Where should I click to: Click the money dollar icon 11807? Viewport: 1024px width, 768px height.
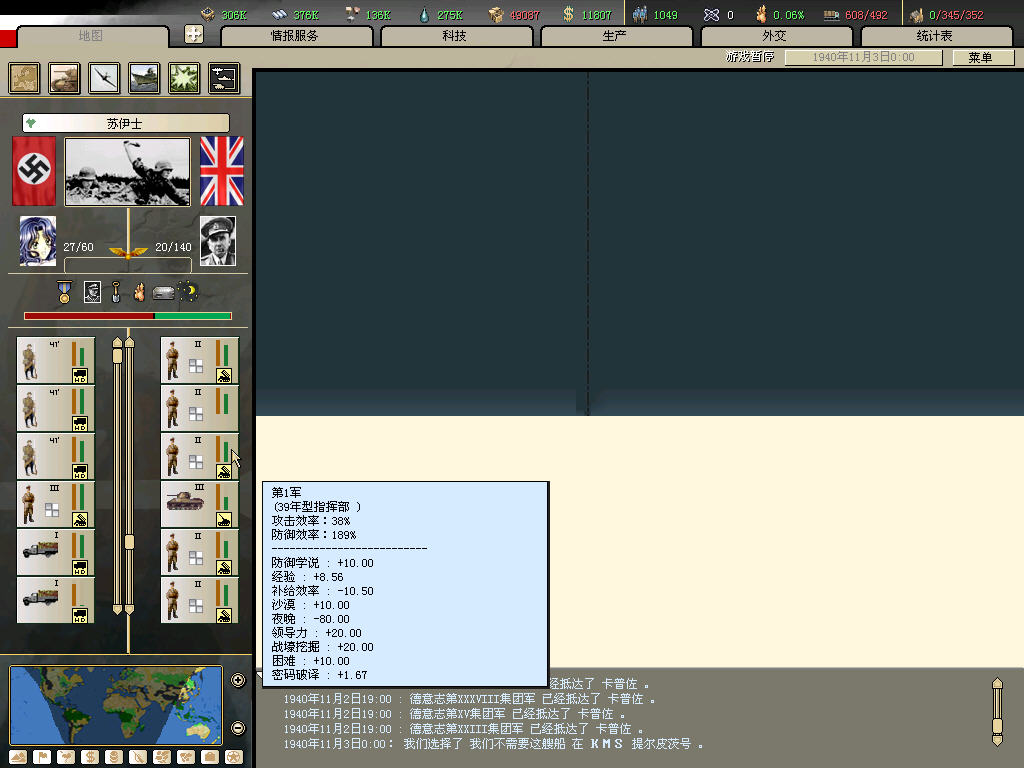[x=568, y=14]
